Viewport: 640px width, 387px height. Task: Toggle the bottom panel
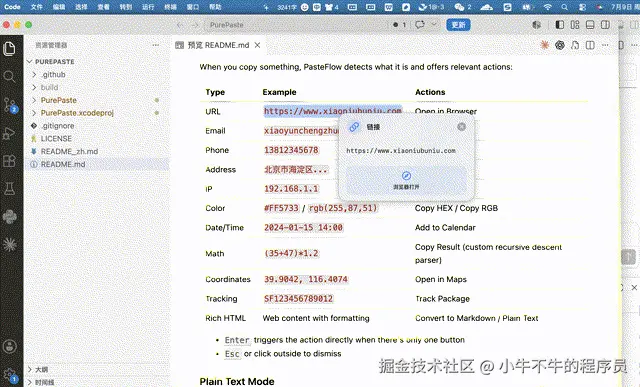(x=590, y=25)
